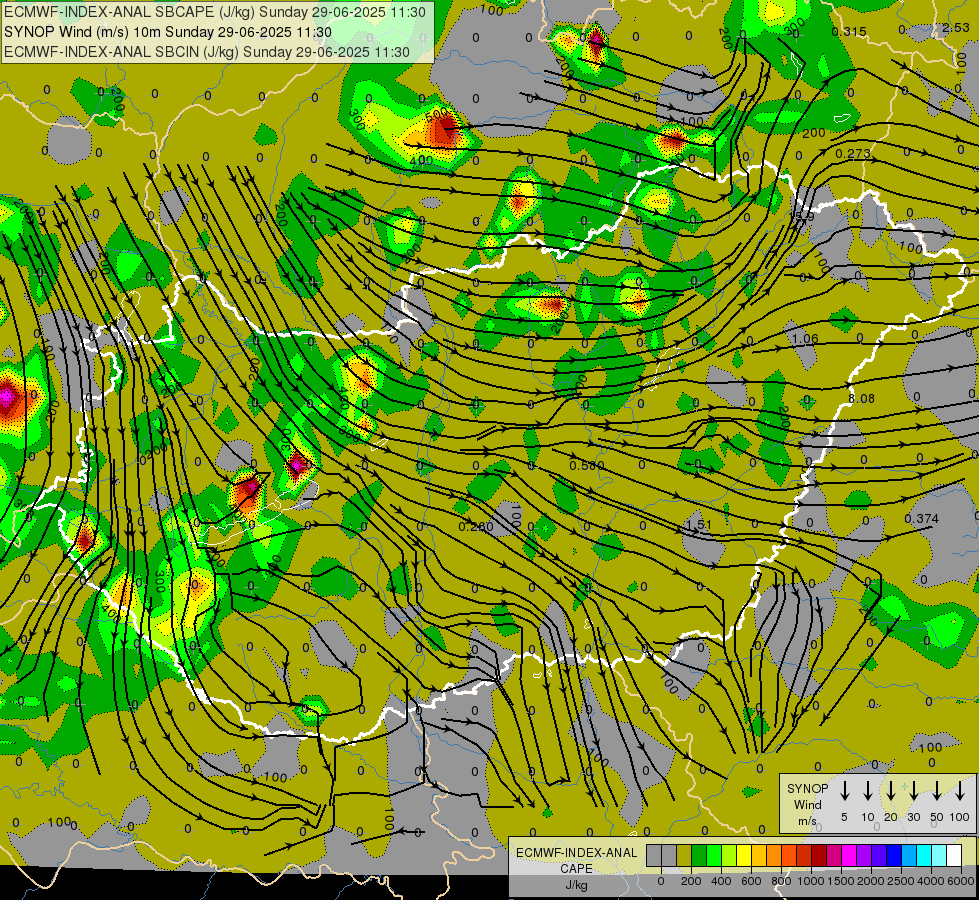979x900 pixels.
Task: Click the 5 m/s wind arrow in legend
Action: 844,790
